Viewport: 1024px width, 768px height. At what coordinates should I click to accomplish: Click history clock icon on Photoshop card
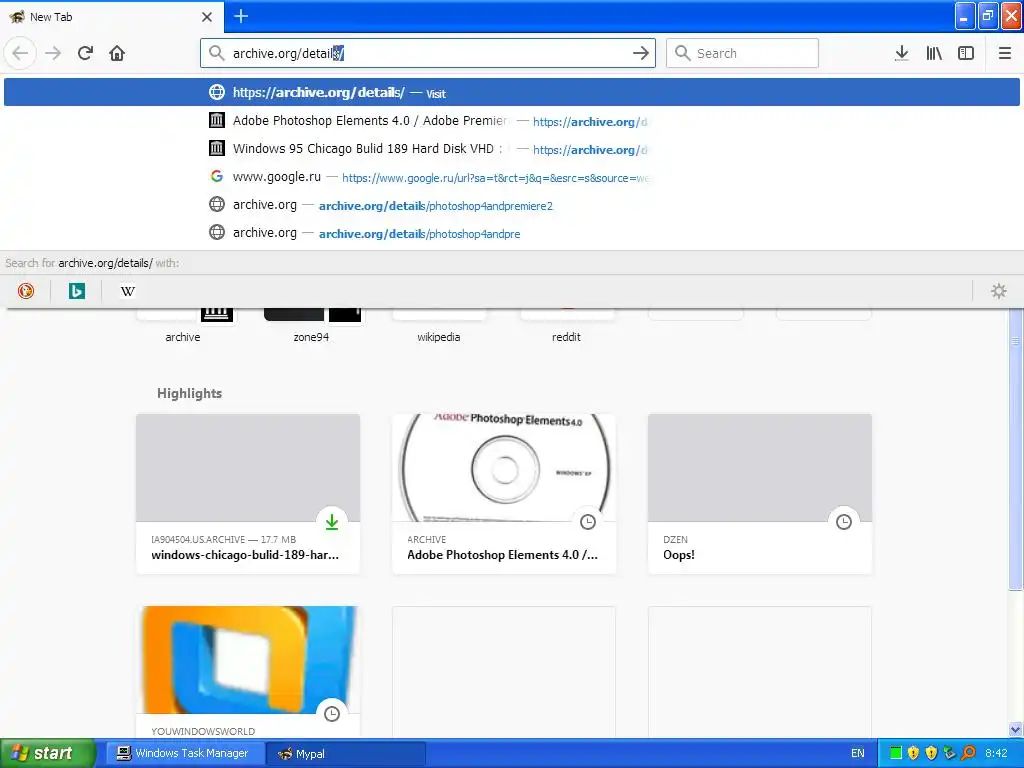(x=588, y=522)
